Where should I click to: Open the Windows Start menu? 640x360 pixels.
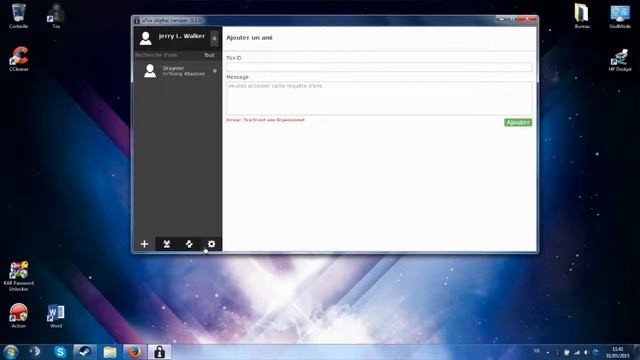coord(11,352)
